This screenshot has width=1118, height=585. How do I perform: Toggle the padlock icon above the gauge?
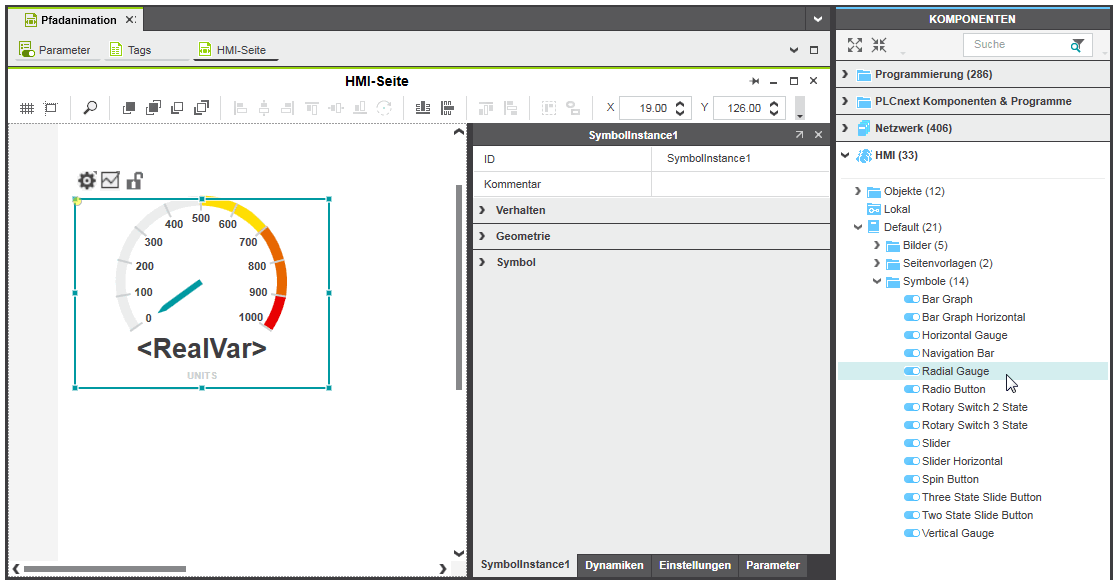[x=134, y=180]
